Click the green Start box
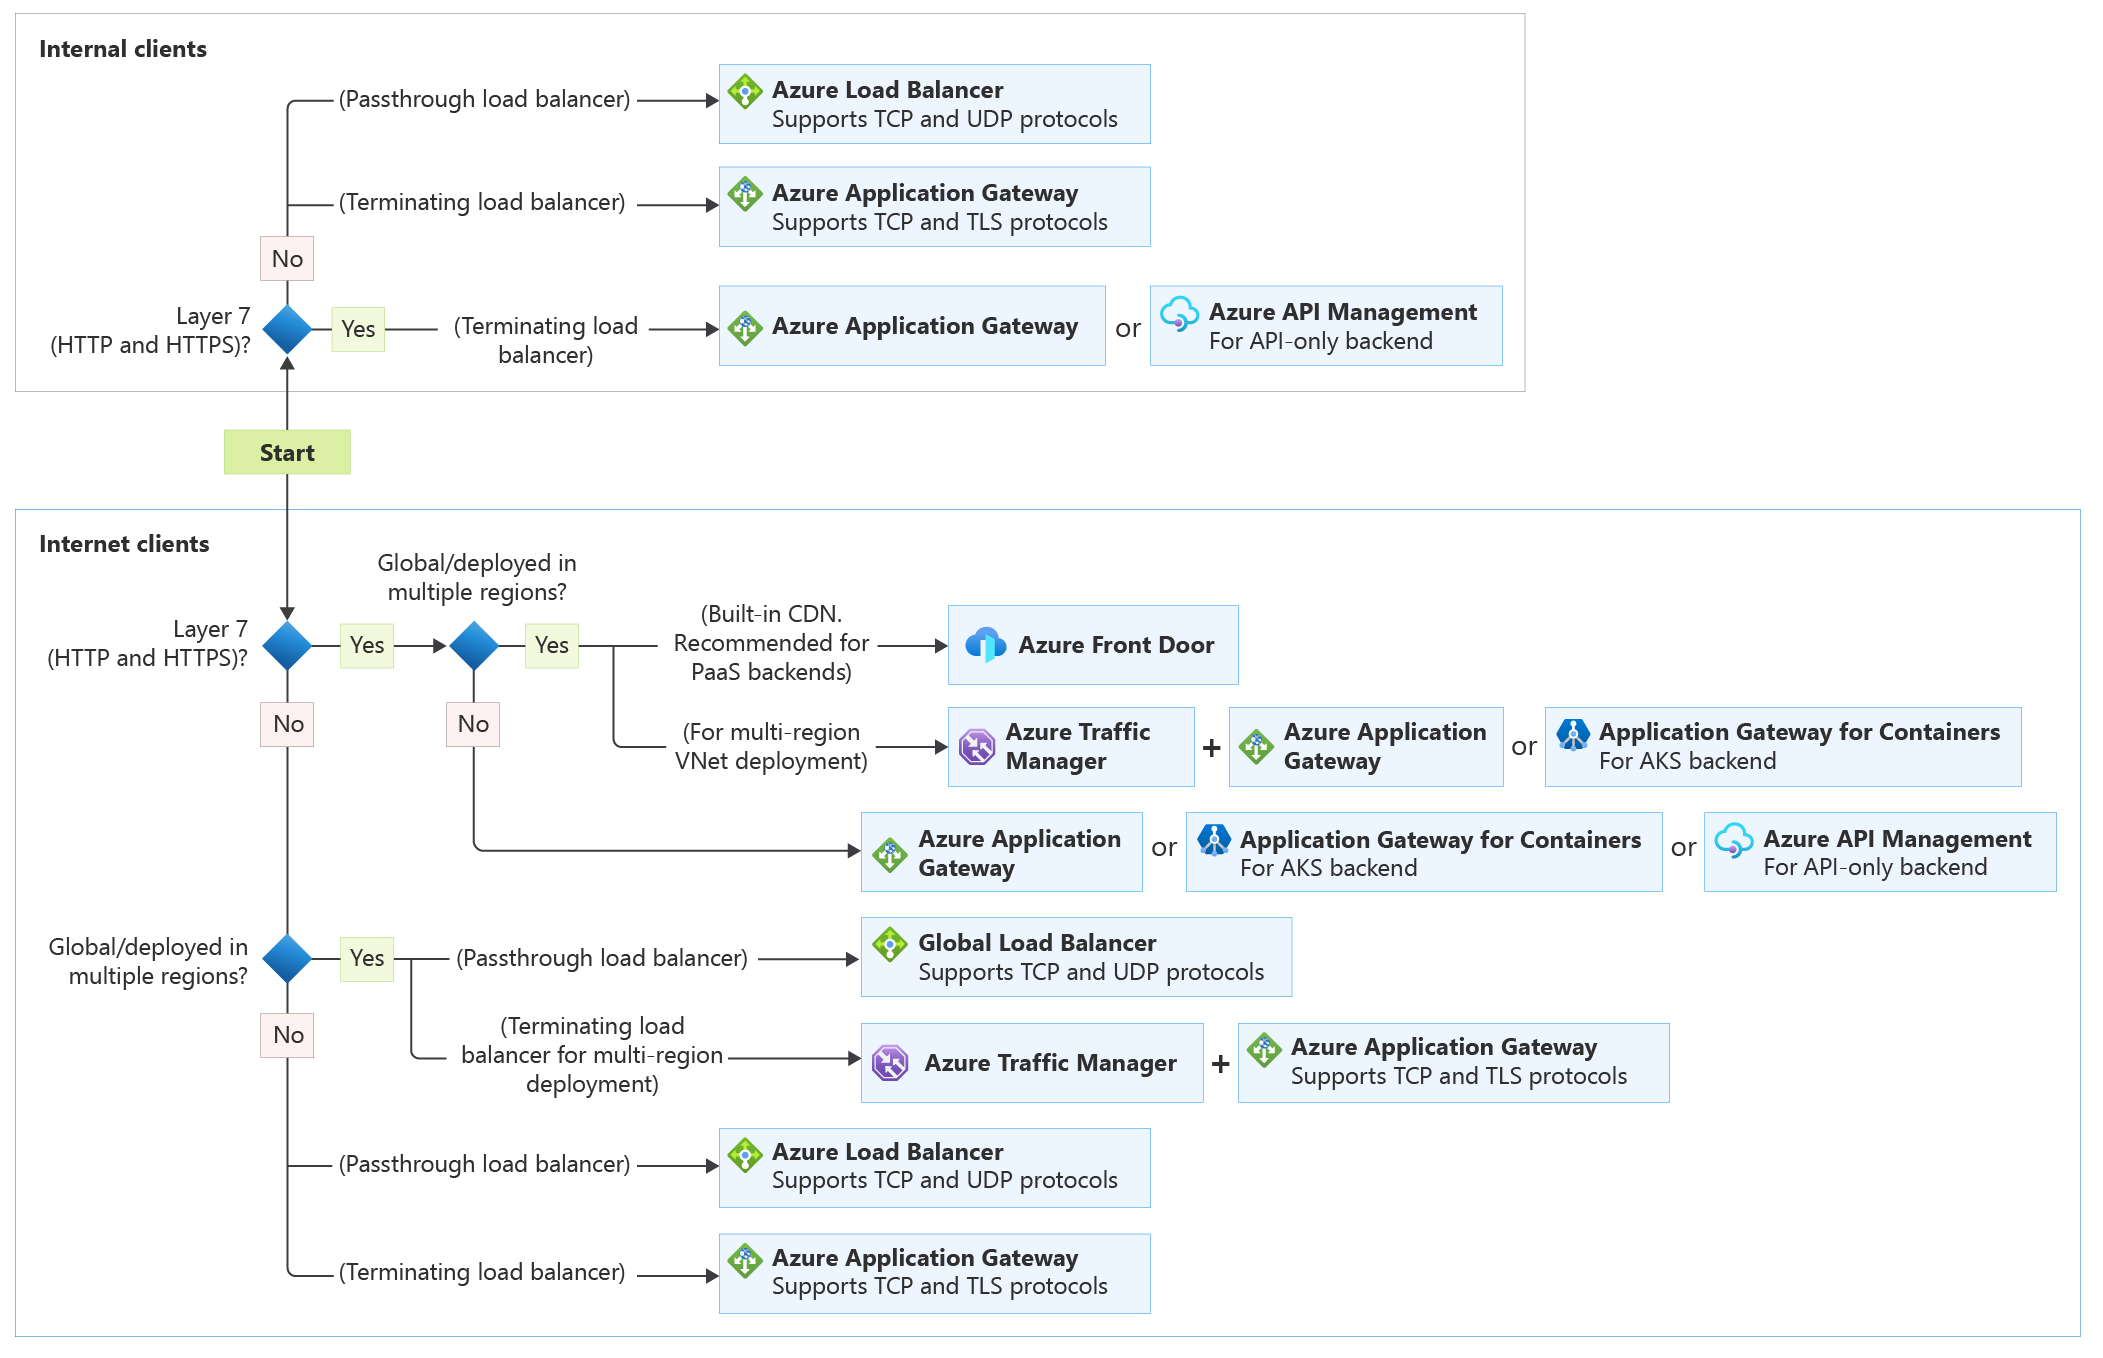The image size is (2103, 1358). coord(287,452)
